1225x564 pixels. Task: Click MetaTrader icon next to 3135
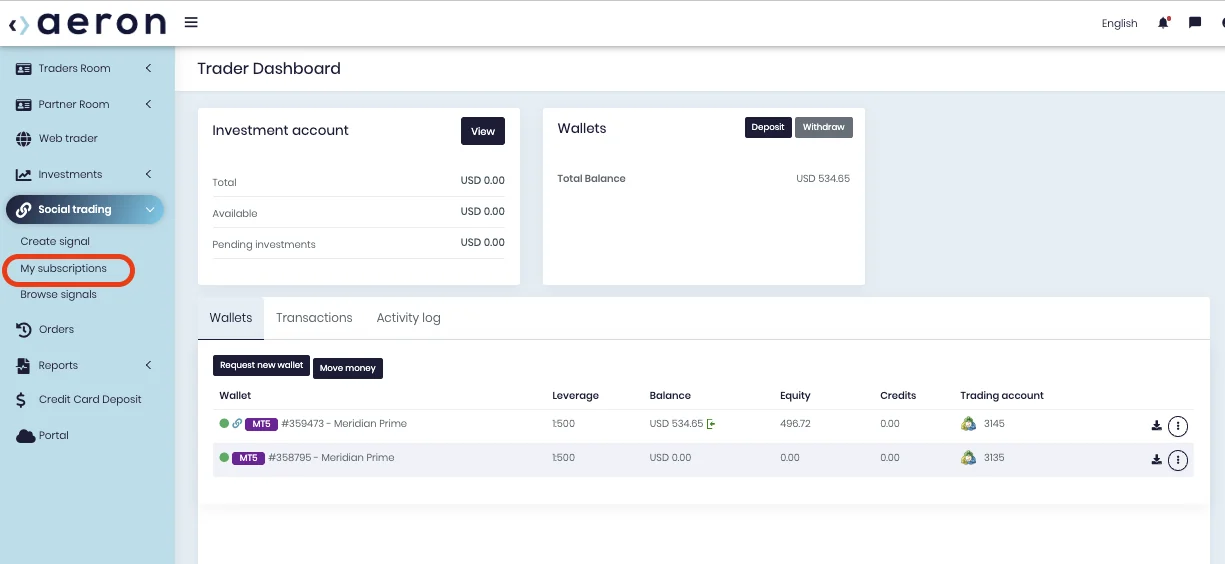[x=968, y=458]
